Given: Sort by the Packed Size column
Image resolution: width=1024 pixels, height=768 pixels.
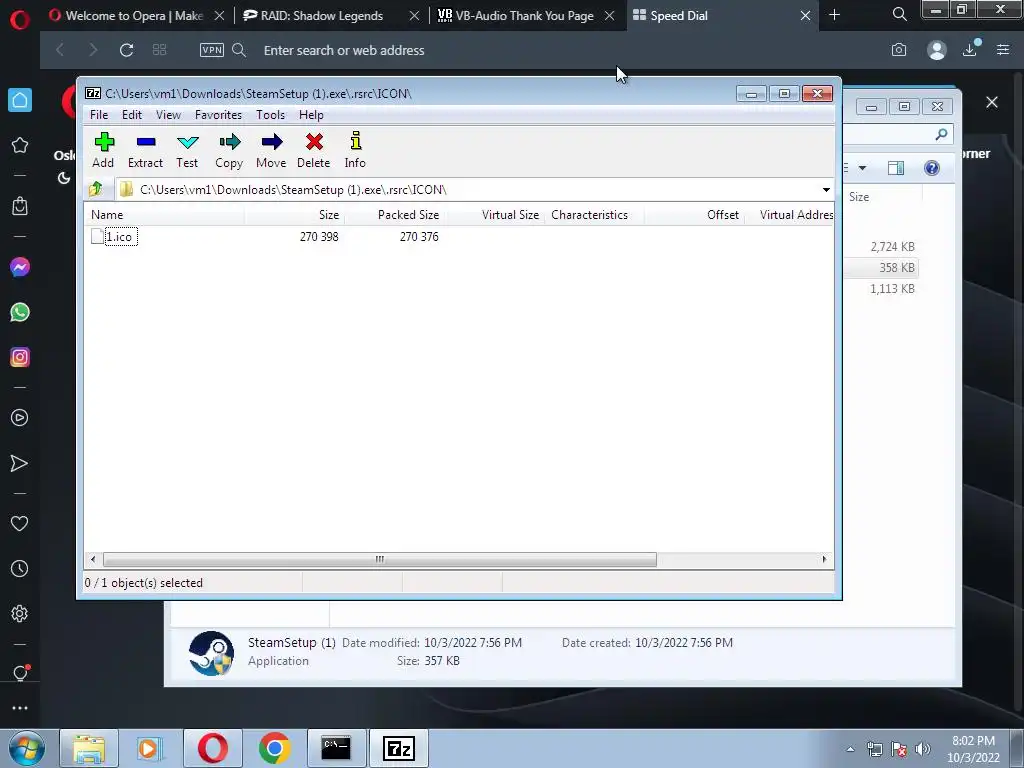Looking at the screenshot, I should coord(394,215).
